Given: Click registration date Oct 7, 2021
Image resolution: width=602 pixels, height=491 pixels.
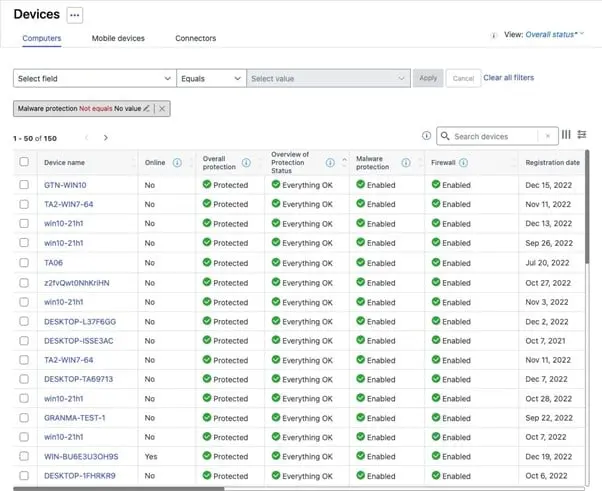Looking at the screenshot, I should [545, 341].
